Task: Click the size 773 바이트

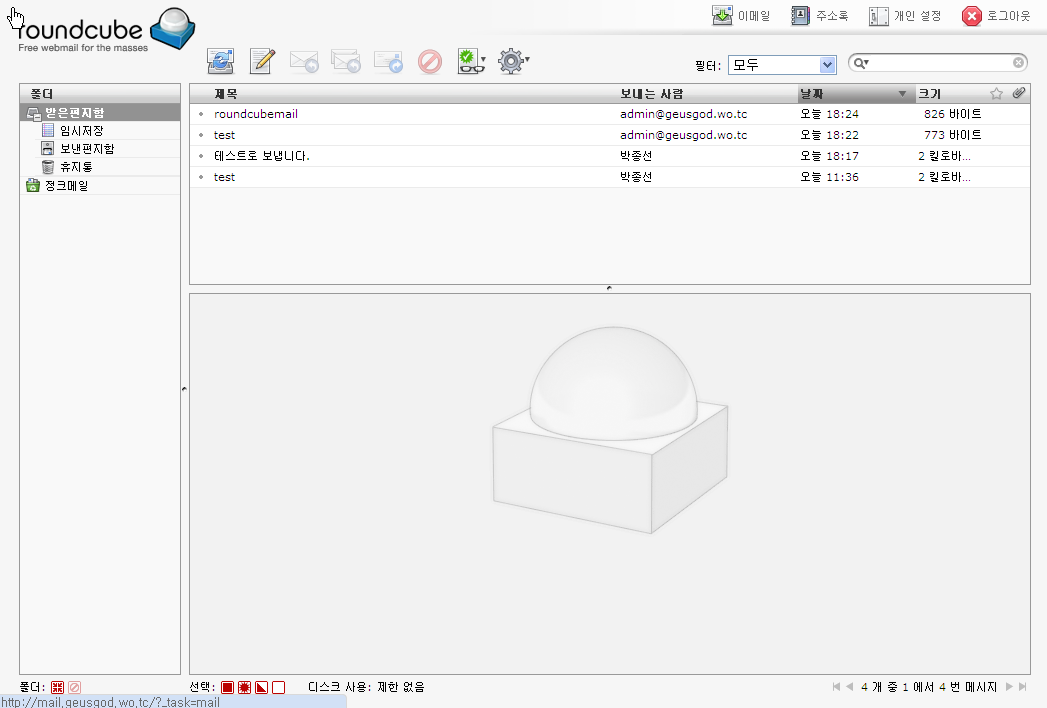Action: [x=953, y=135]
